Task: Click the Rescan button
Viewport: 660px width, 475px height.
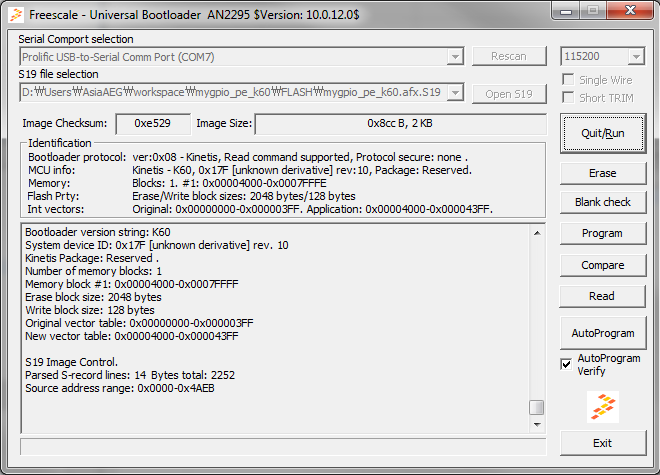Action: pos(509,56)
